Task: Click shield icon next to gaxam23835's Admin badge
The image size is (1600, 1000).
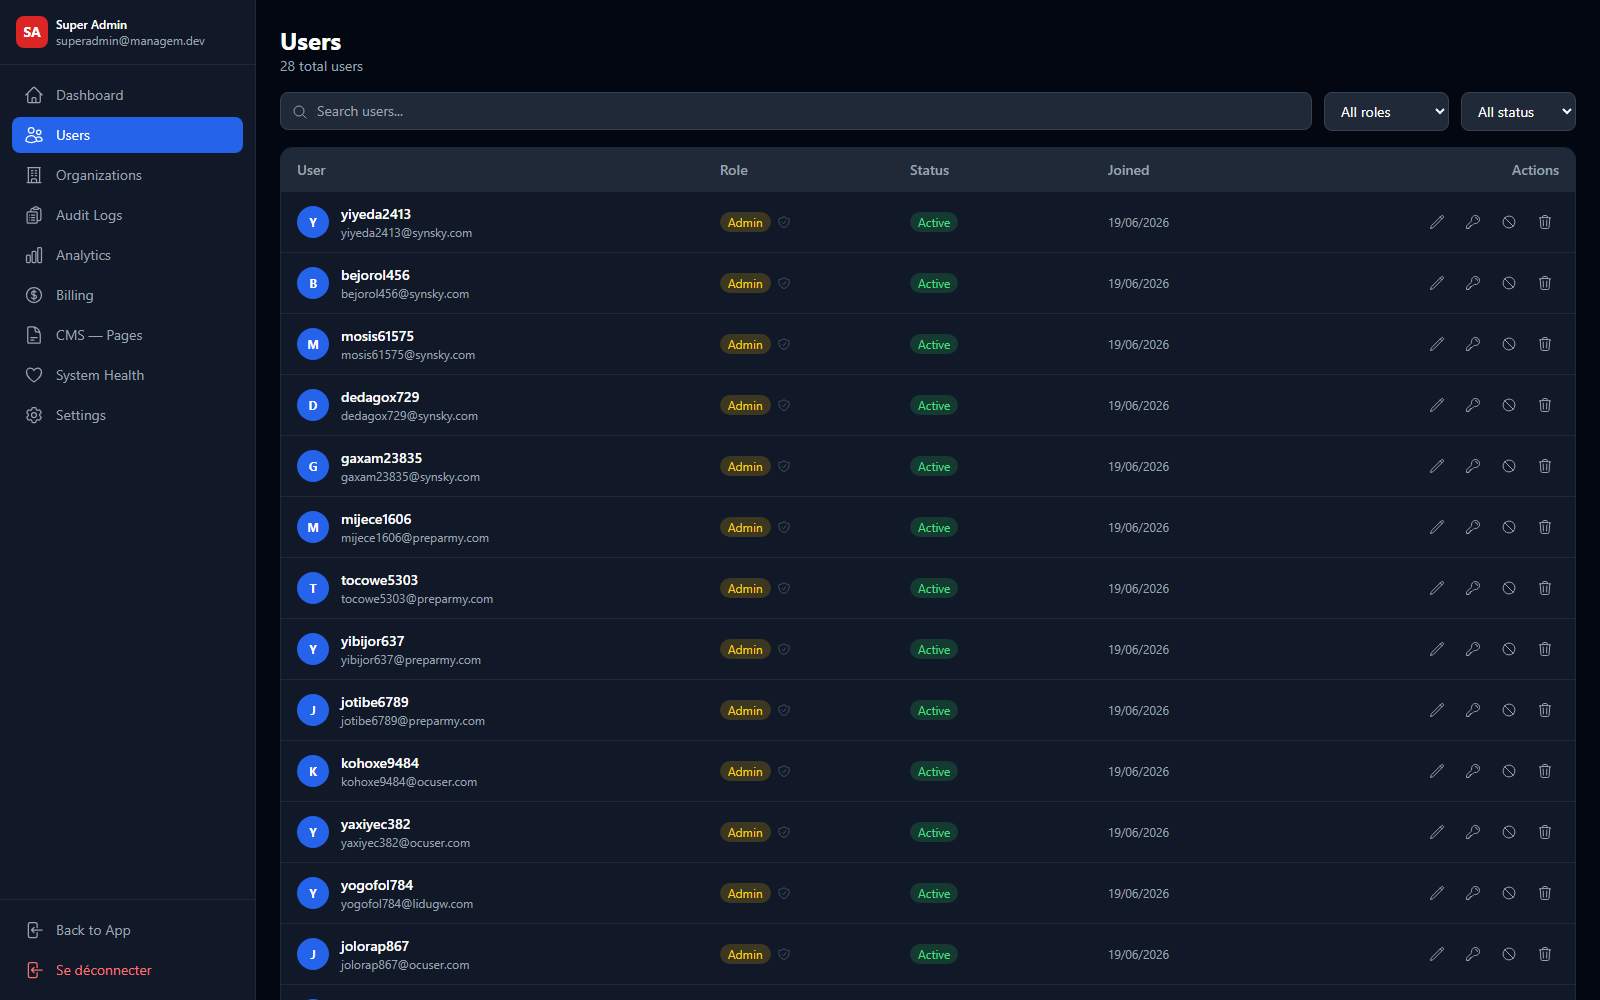Action: click(x=784, y=466)
